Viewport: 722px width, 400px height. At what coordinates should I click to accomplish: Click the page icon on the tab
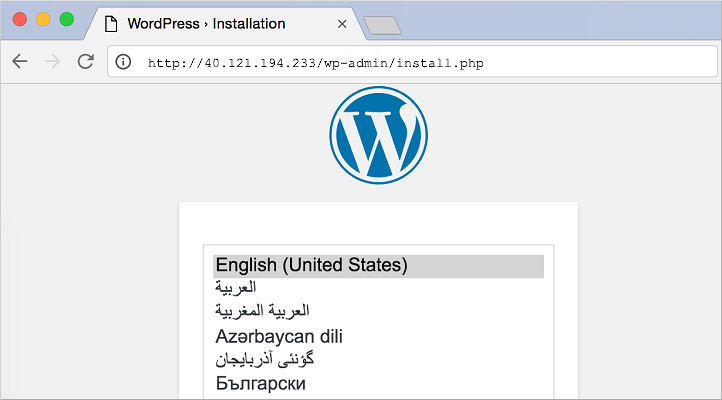tap(111, 24)
